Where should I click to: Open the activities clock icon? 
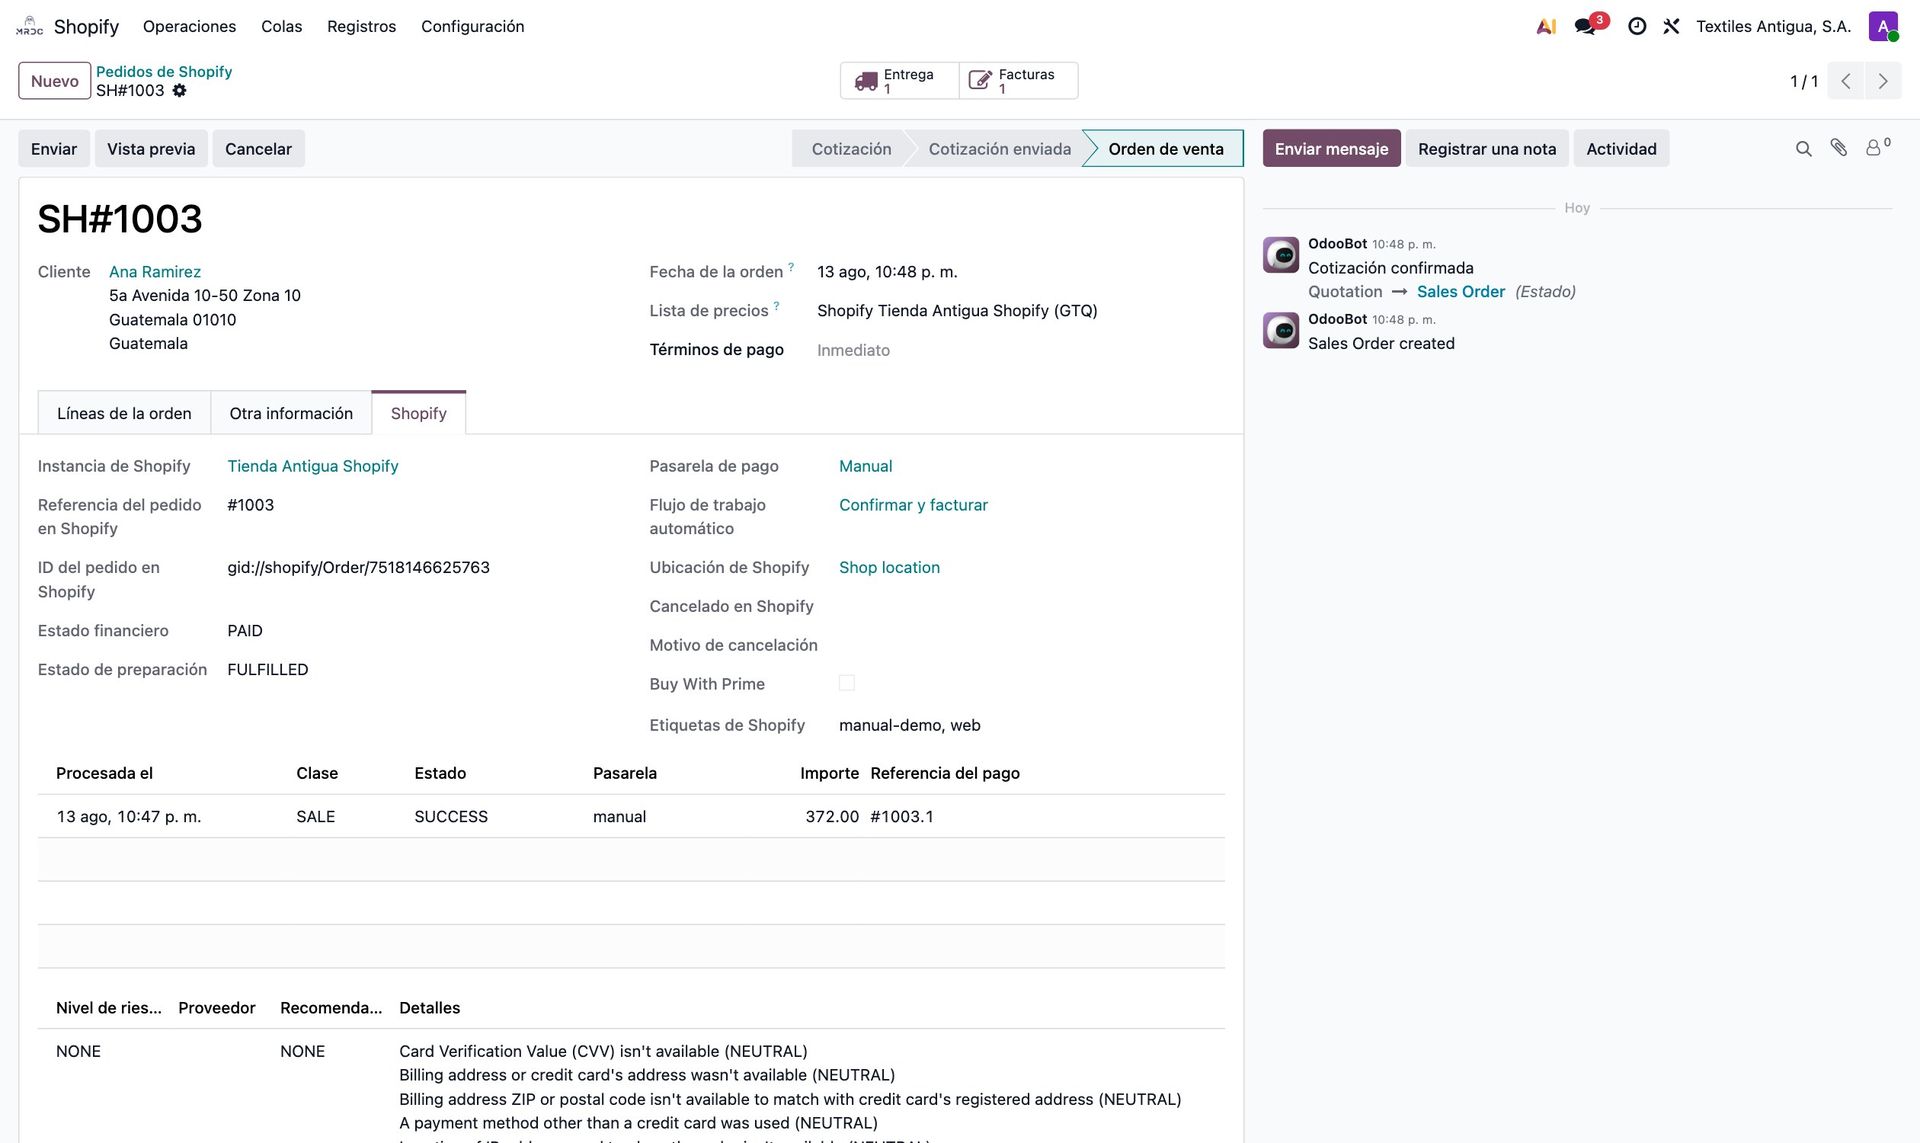point(1637,26)
